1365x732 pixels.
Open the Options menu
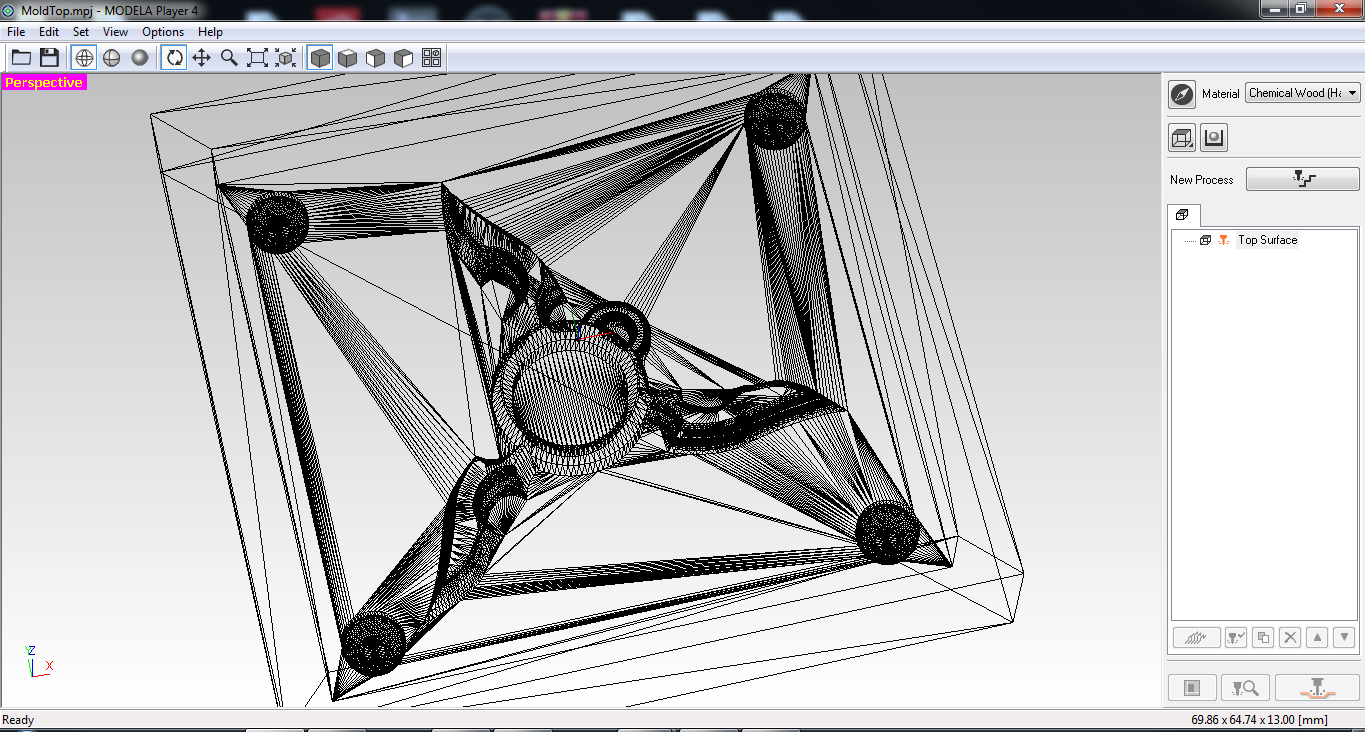pyautogui.click(x=163, y=32)
